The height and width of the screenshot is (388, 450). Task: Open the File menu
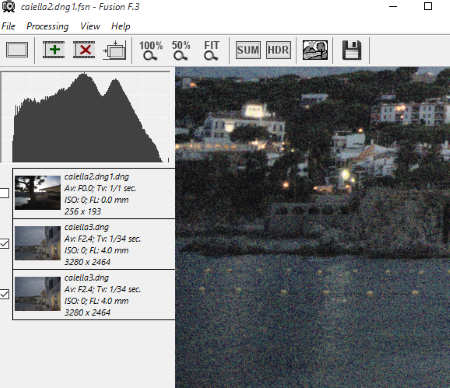(8, 26)
